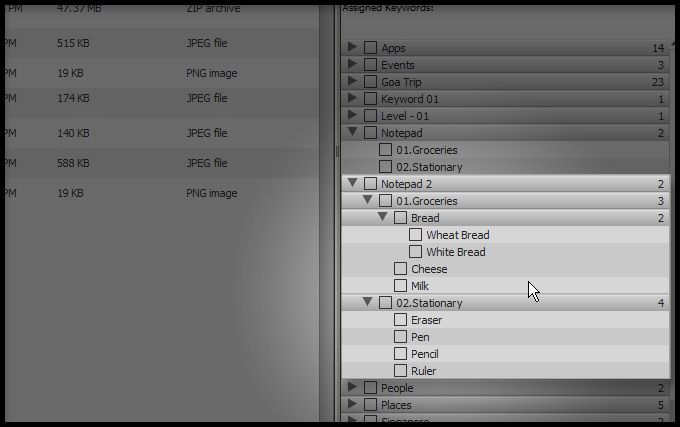Collapse the Bread sub-keyword group
This screenshot has height=427, width=680.
click(x=382, y=218)
